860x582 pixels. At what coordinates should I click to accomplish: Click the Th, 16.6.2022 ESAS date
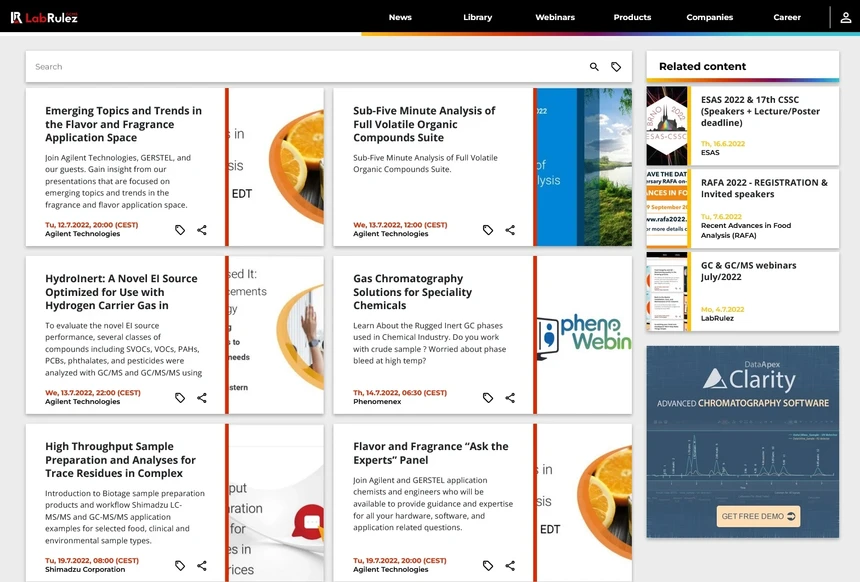[x=722, y=144]
